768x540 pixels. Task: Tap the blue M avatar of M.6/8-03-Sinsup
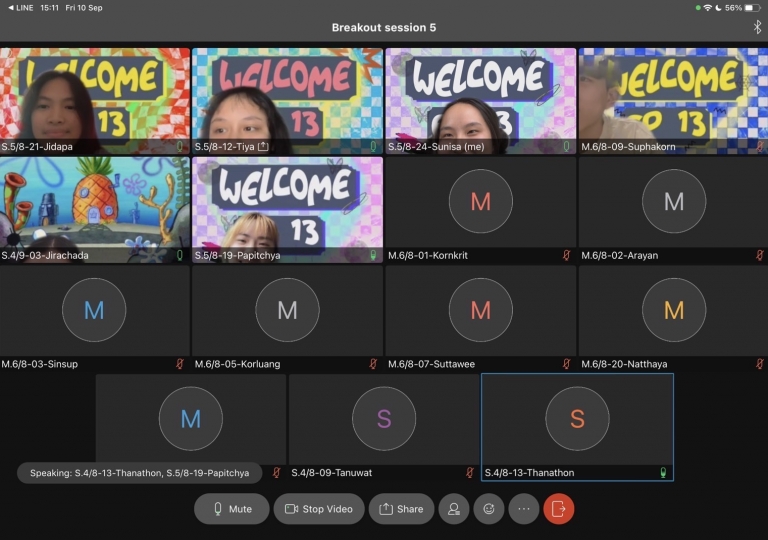click(94, 310)
